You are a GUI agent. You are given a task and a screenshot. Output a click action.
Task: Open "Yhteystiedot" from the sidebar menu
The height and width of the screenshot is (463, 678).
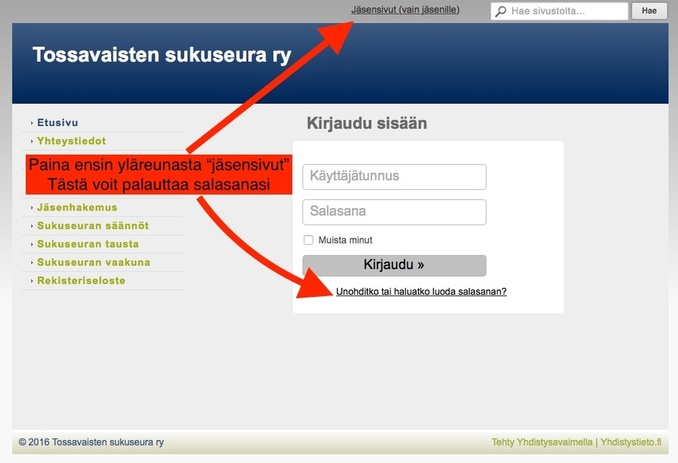pos(71,141)
